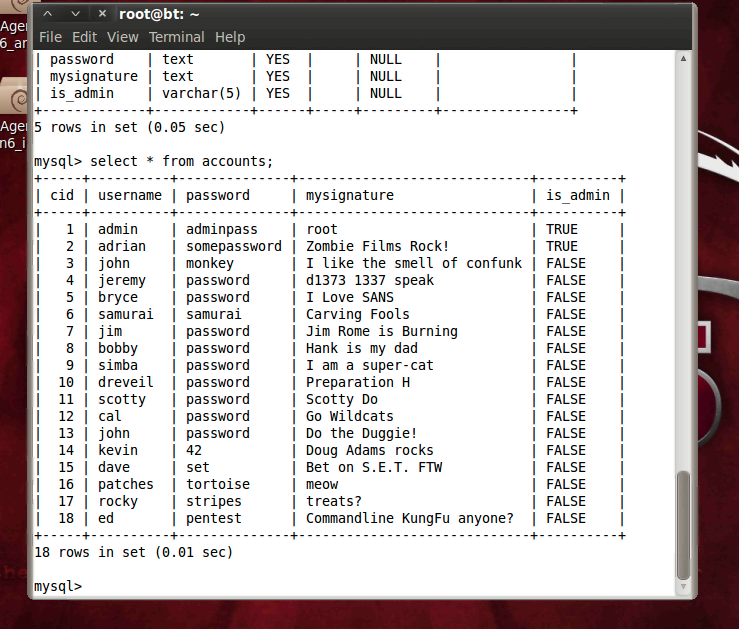This screenshot has width=739, height=629.
Task: Open the Terminal menu
Action: click(x=176, y=37)
